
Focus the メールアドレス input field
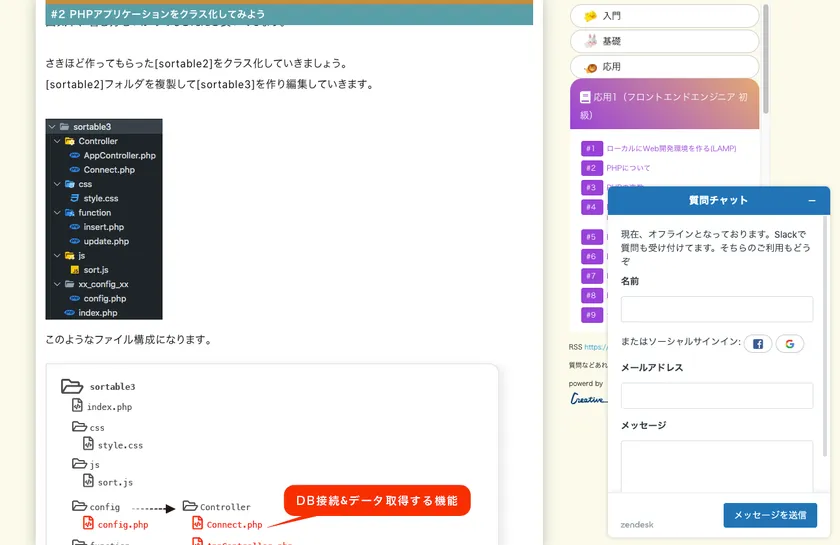point(716,395)
